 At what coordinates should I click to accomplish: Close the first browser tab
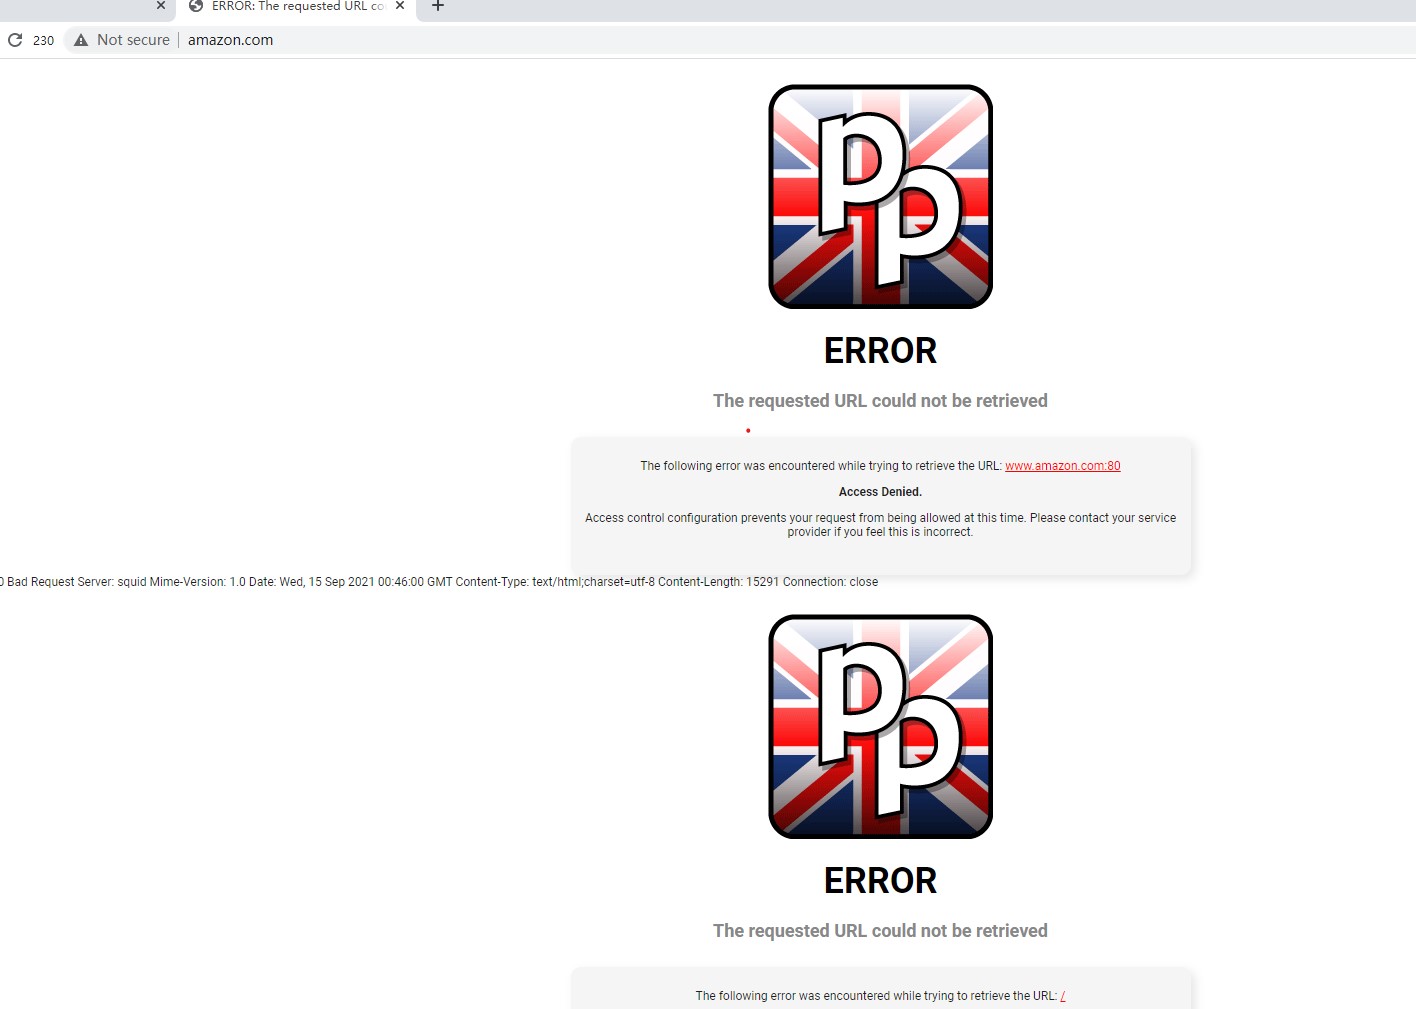161,6
